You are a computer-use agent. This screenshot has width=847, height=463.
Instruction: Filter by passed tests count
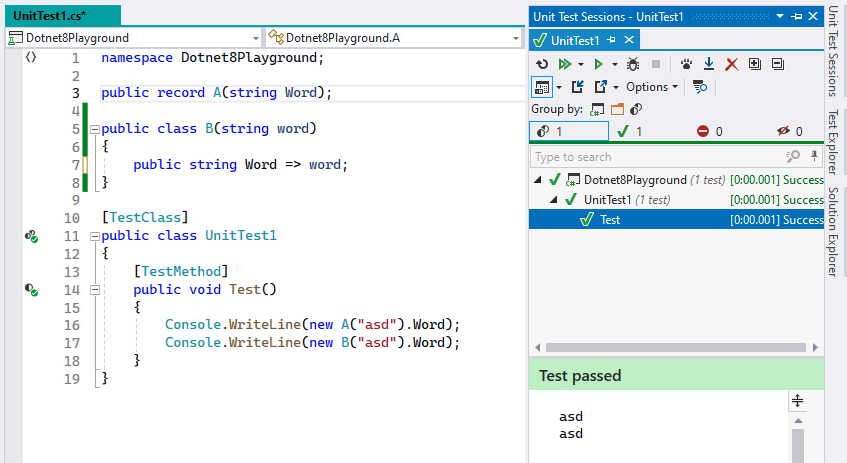click(630, 131)
